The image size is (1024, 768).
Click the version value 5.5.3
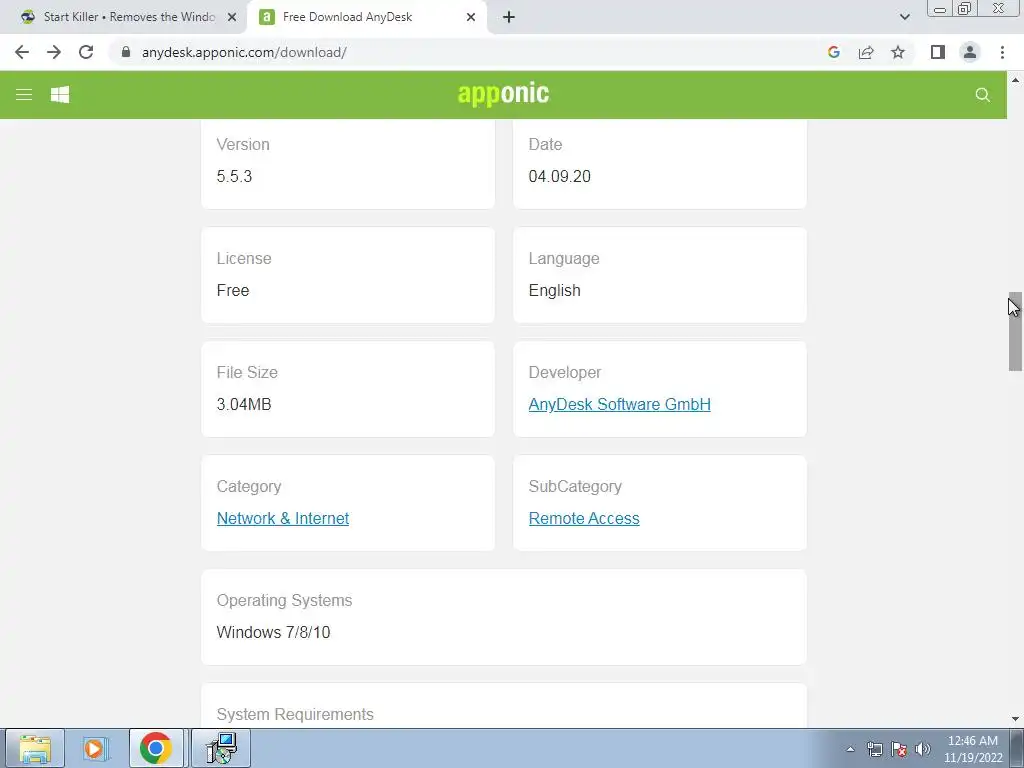click(234, 176)
